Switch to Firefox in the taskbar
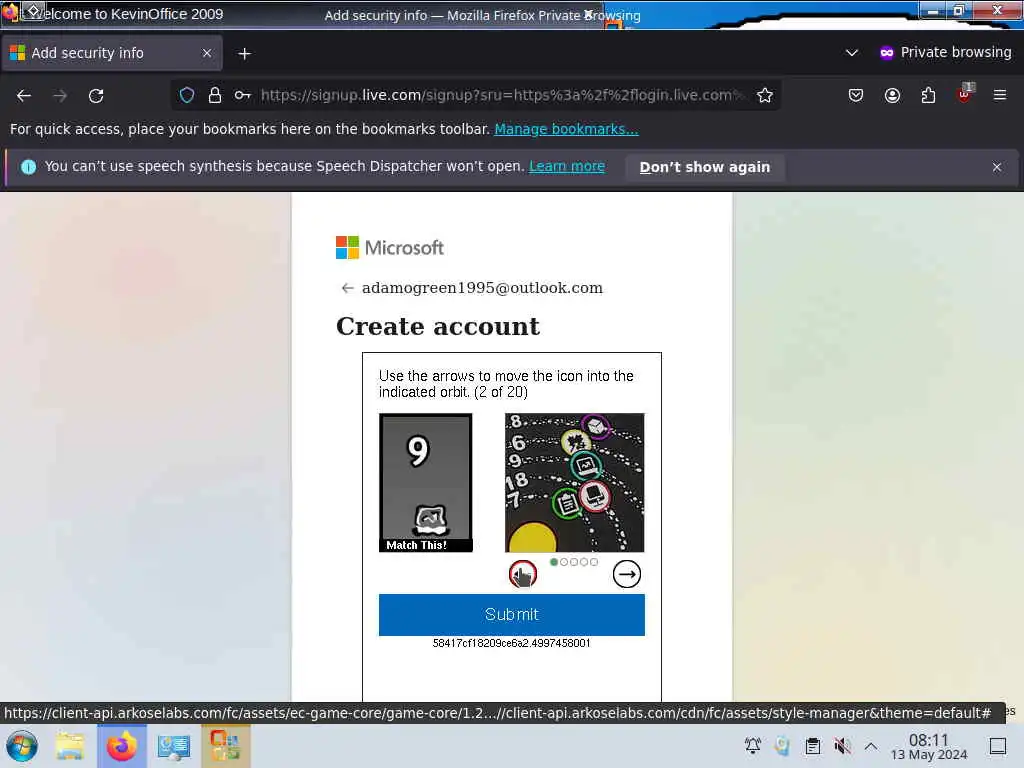Image resolution: width=1024 pixels, height=768 pixels. 121,746
